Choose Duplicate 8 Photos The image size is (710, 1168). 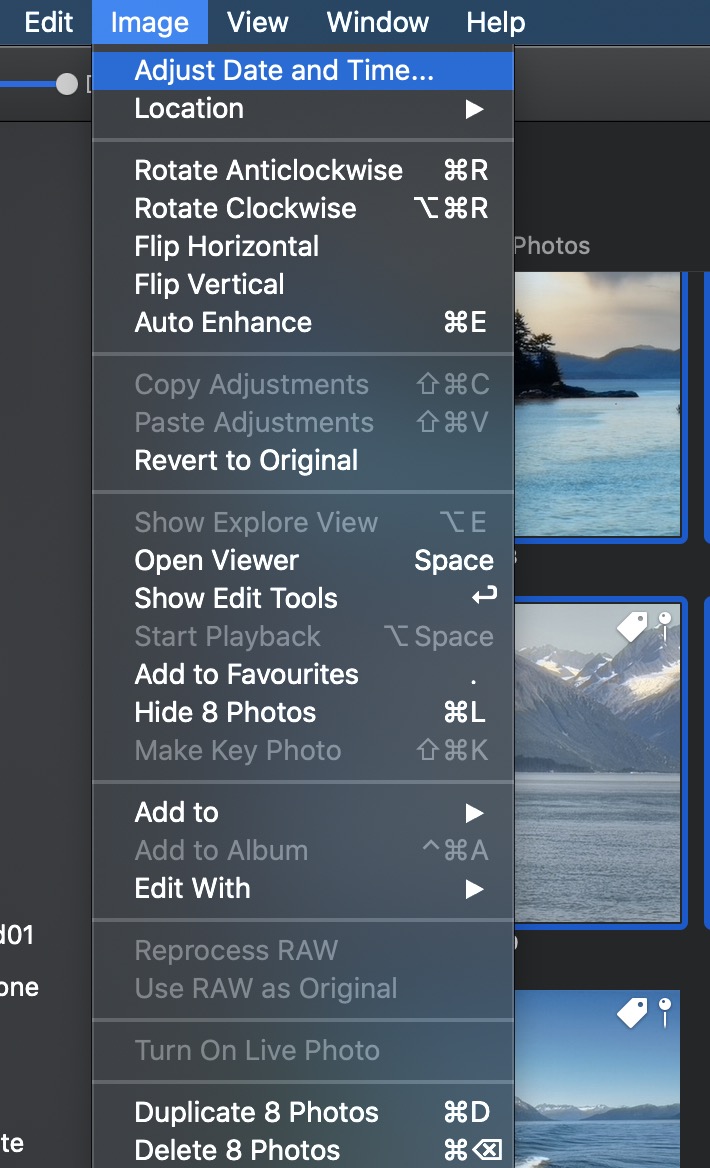pos(256,1112)
